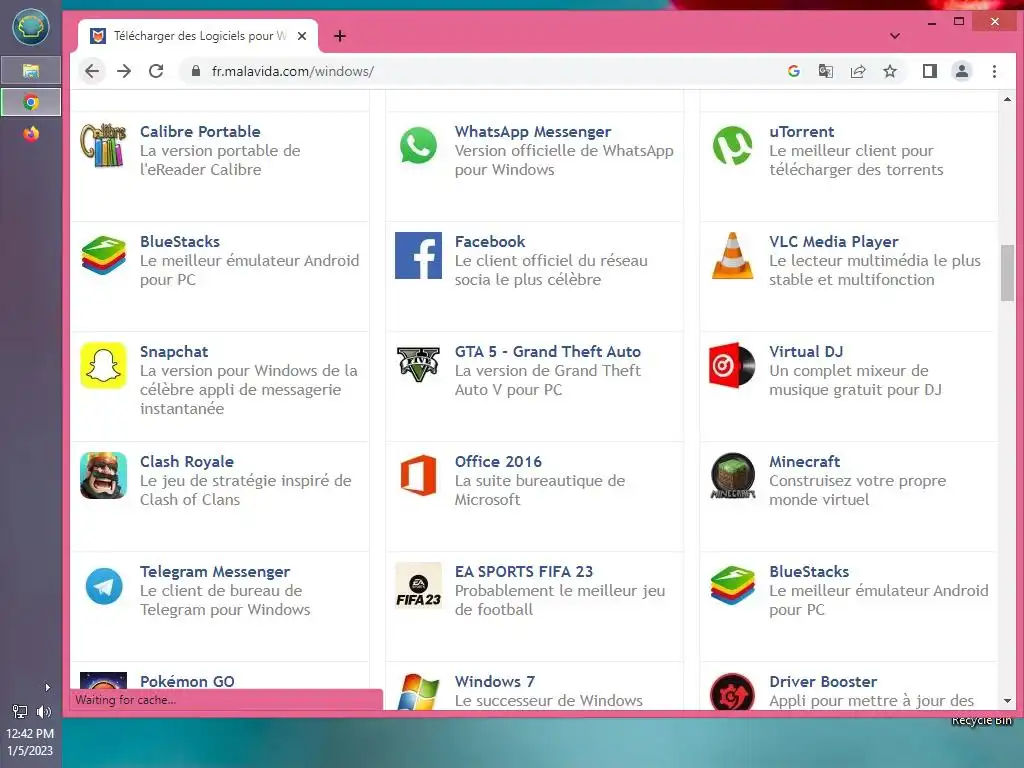Click the browser forward arrow
The height and width of the screenshot is (768, 1024).
[124, 71]
